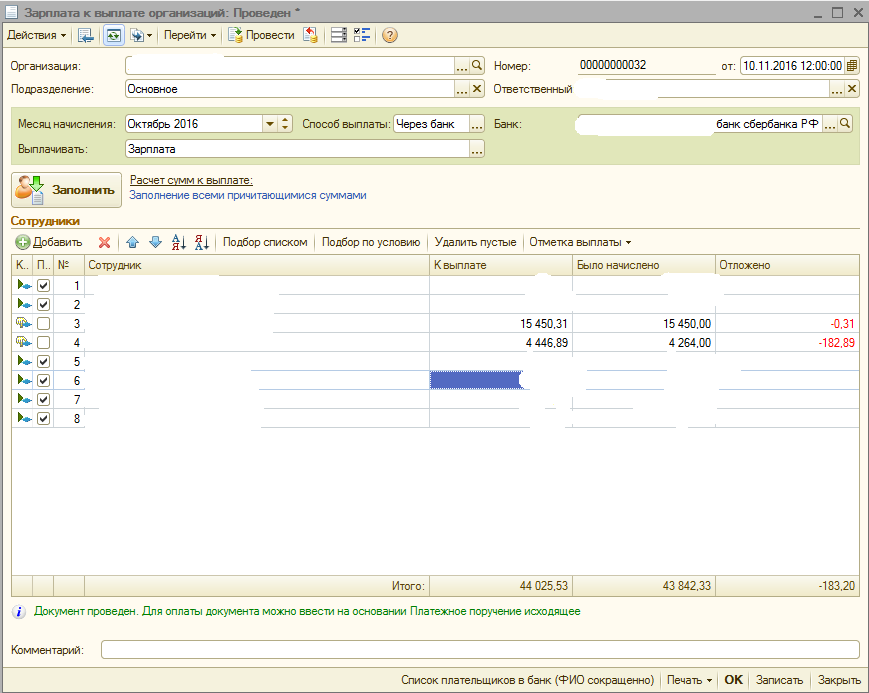The image size is (869, 693).
Task: Open Отметка выплаты dropdown
Action: (x=580, y=242)
